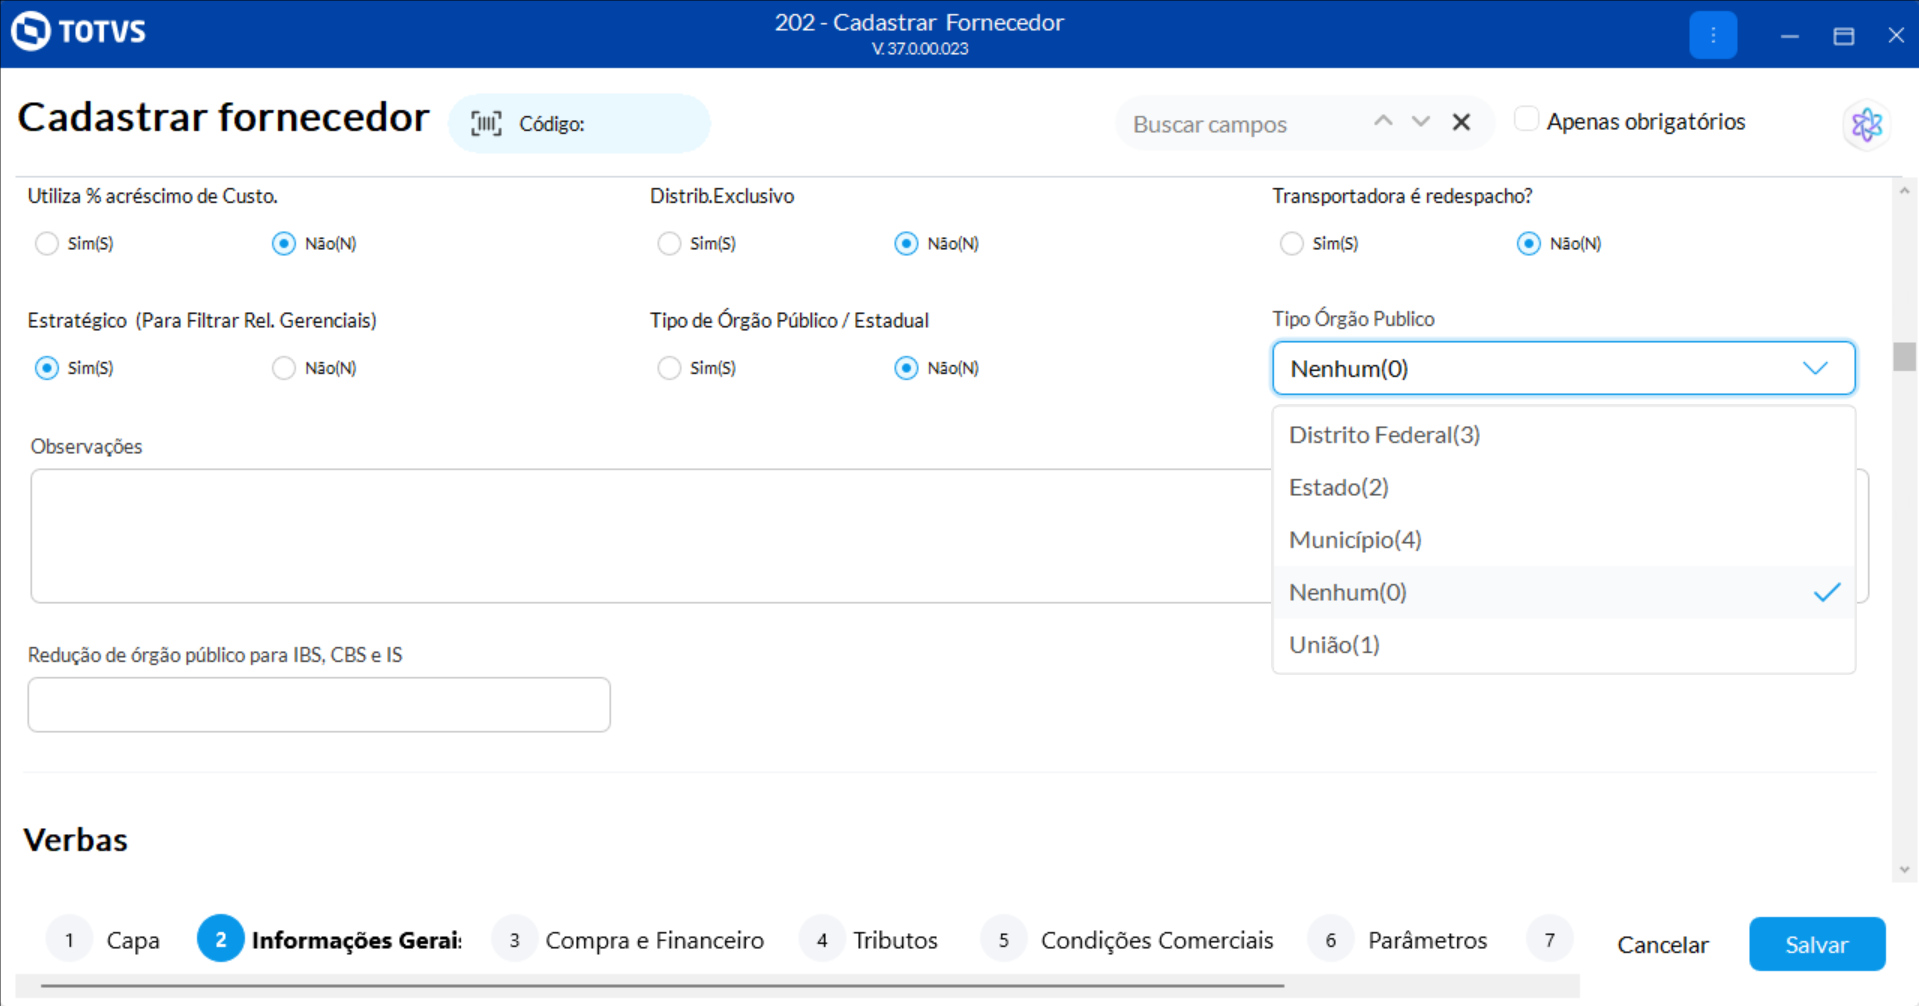The width and height of the screenshot is (1919, 1006).
Task: Click the Redução de órgão público field
Action: 319,705
